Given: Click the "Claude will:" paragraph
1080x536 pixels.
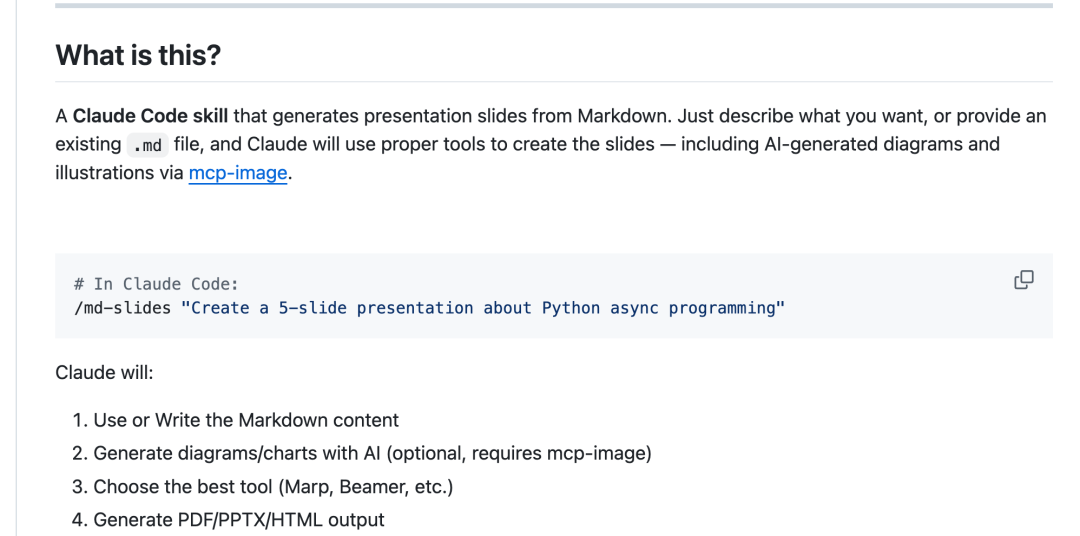Looking at the screenshot, I should (104, 373).
